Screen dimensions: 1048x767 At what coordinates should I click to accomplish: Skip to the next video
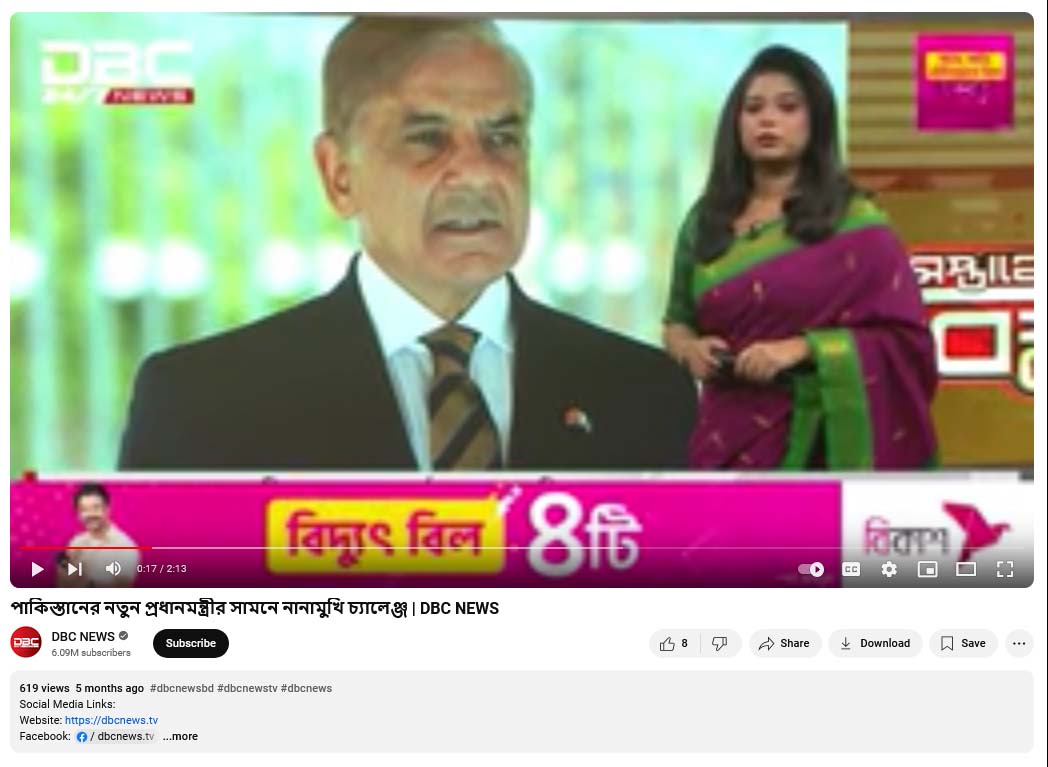point(75,569)
